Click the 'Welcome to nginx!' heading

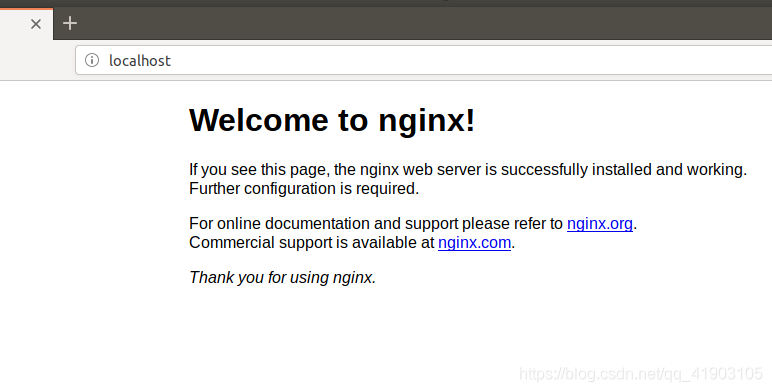coord(332,120)
